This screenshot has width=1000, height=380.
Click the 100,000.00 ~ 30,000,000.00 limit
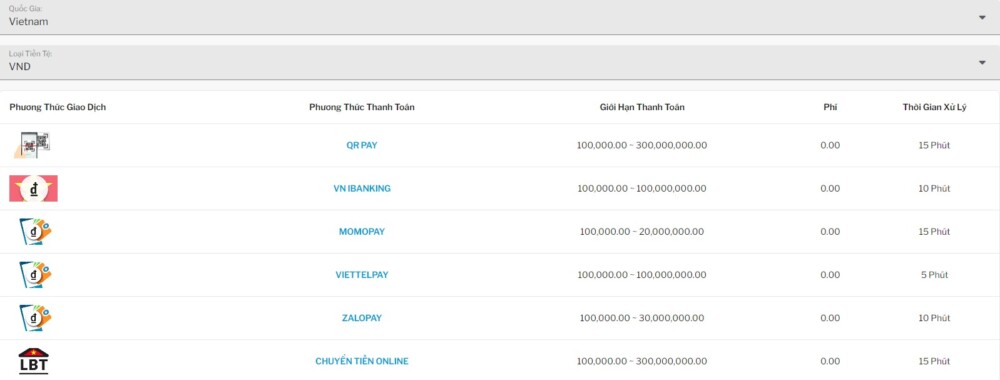point(642,318)
